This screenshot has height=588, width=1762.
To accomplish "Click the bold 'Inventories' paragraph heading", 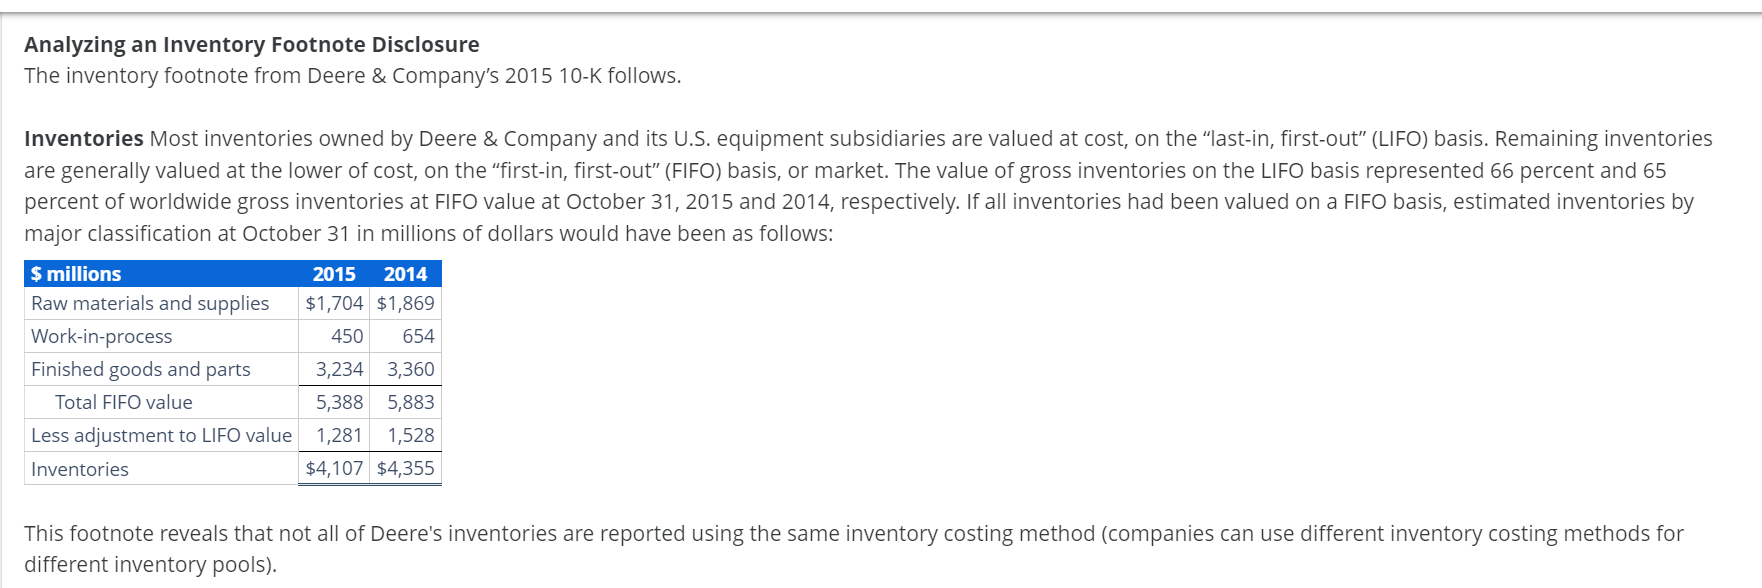I will [84, 138].
